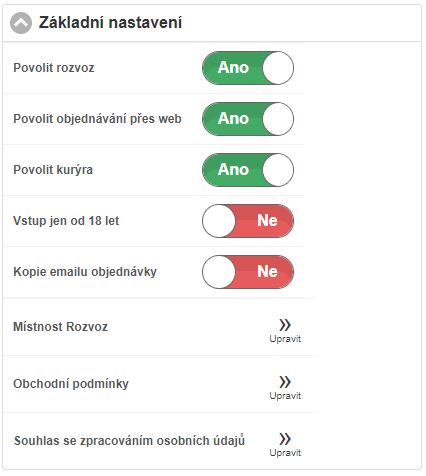Click the Povolit kurýra label text

point(53,170)
